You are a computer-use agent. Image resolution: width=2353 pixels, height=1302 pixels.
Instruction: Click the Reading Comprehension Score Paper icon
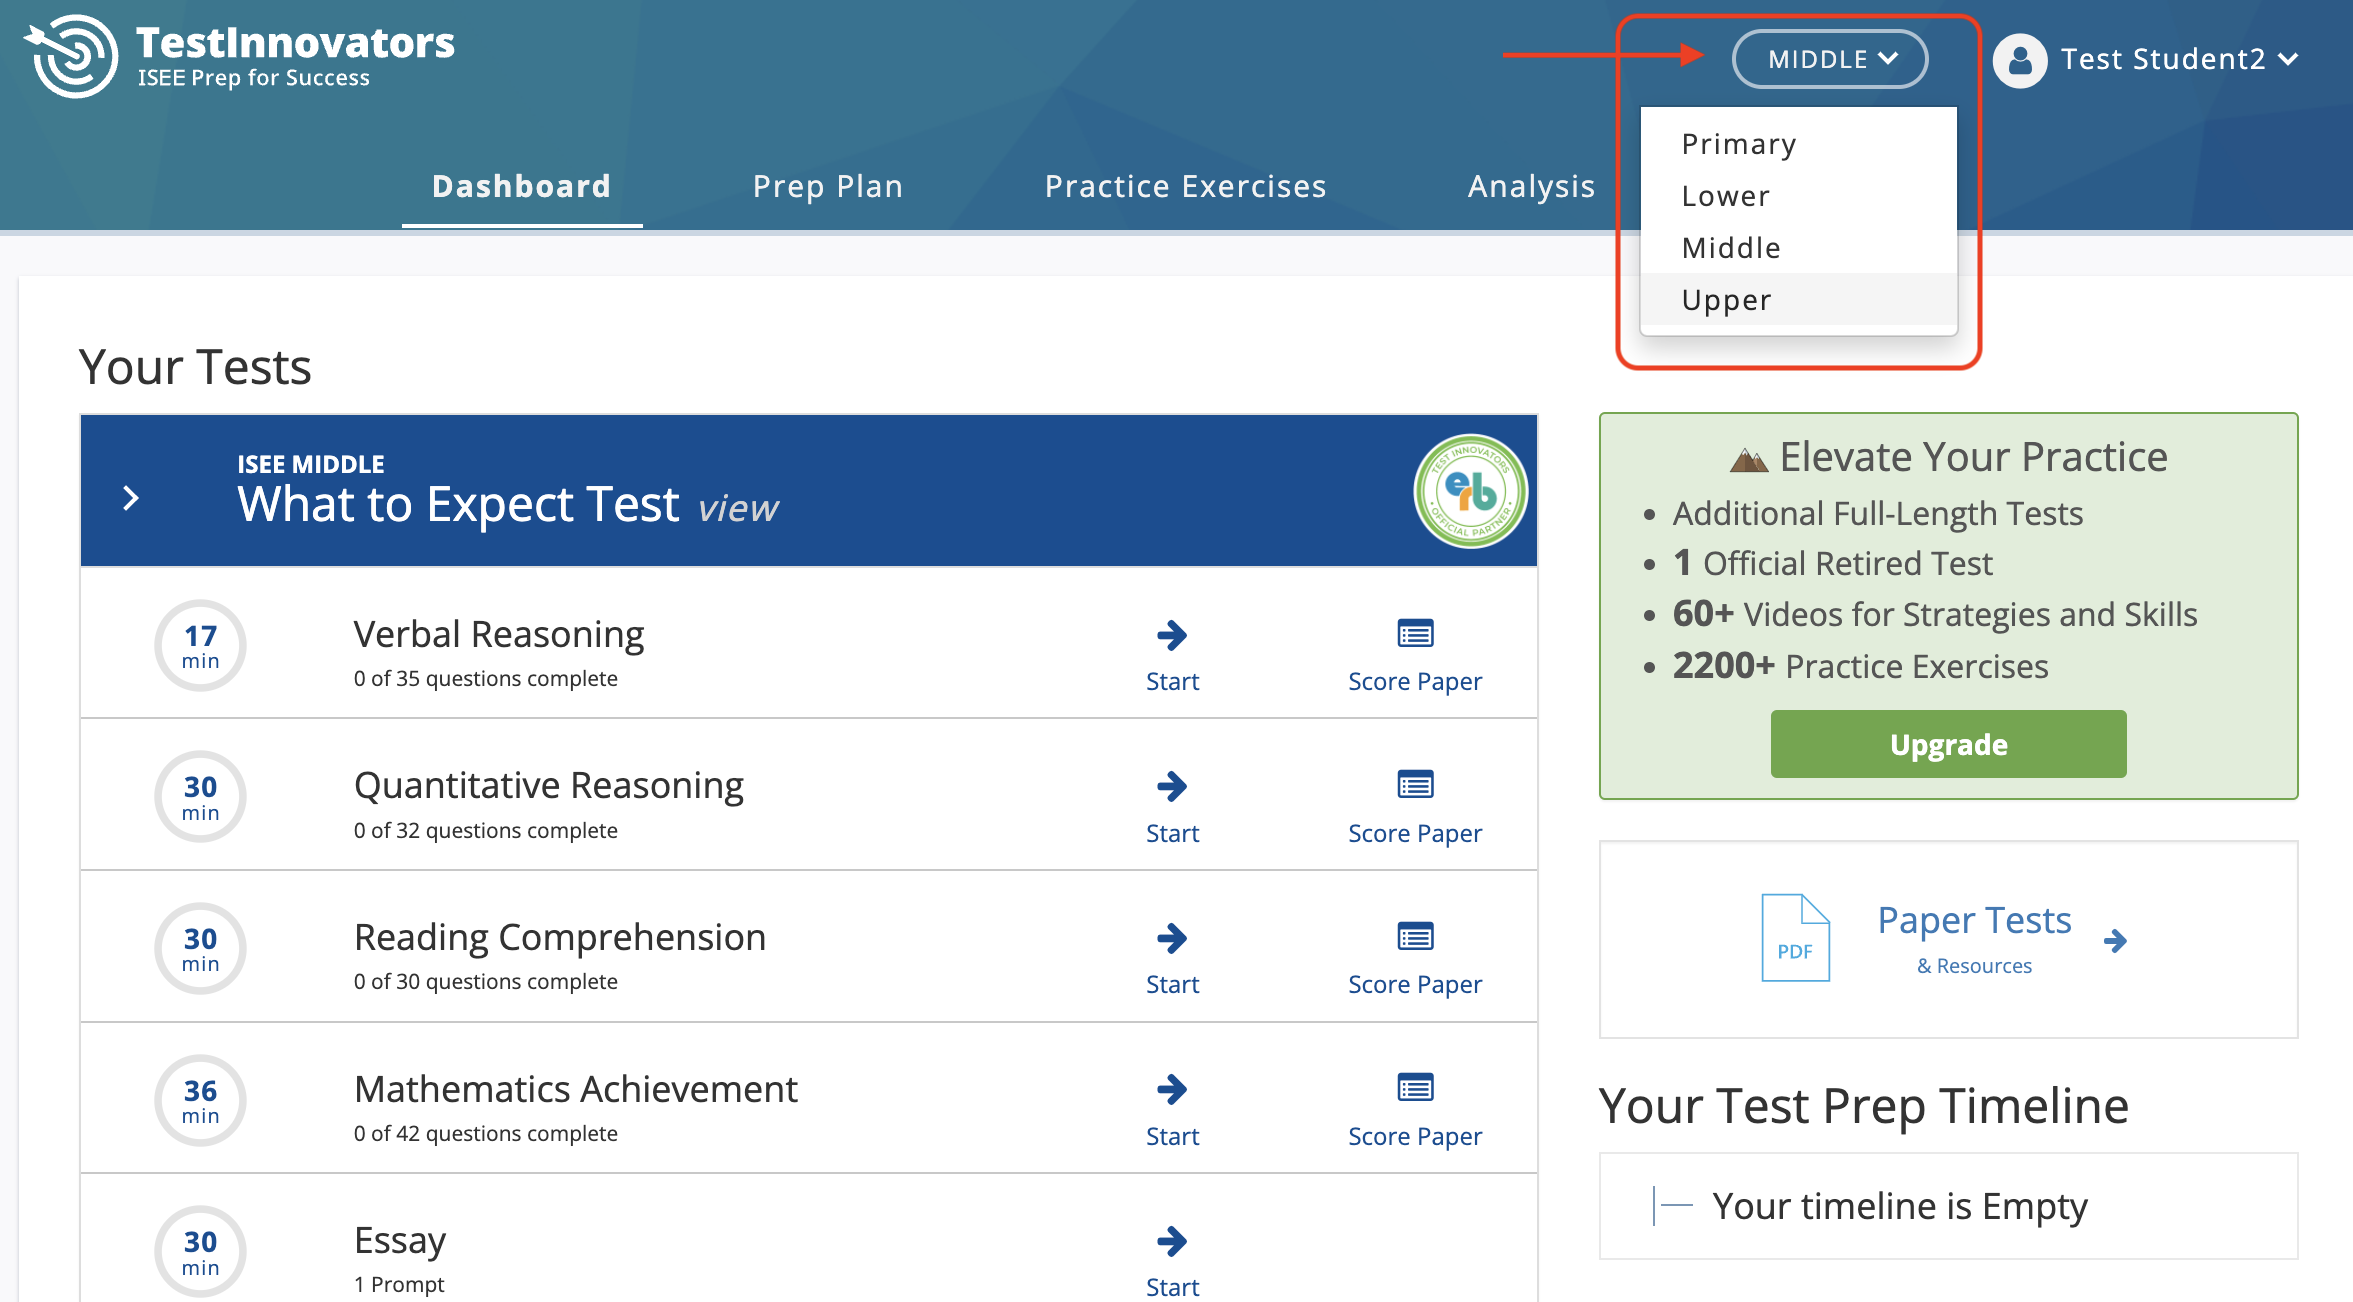(1415, 937)
